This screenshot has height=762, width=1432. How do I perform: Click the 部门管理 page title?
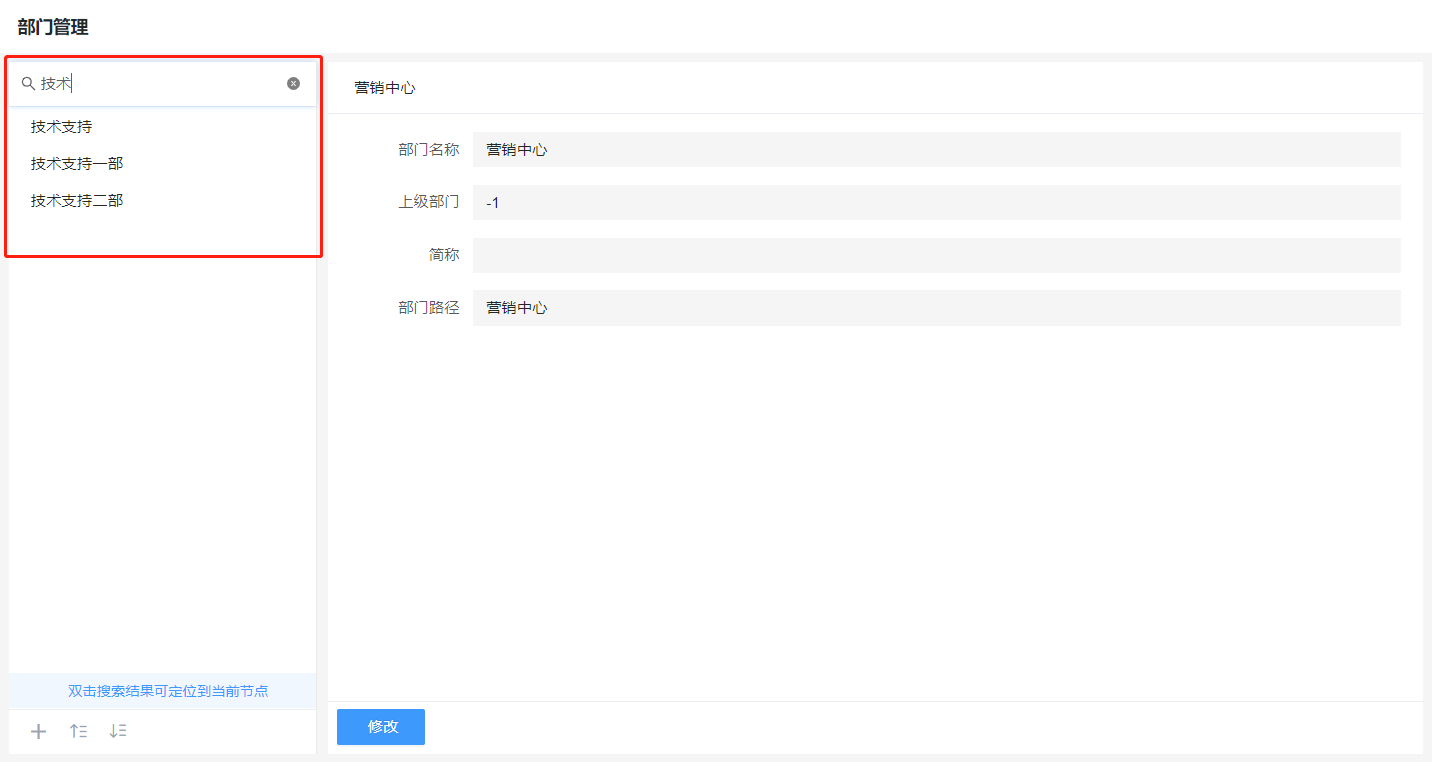(53, 27)
